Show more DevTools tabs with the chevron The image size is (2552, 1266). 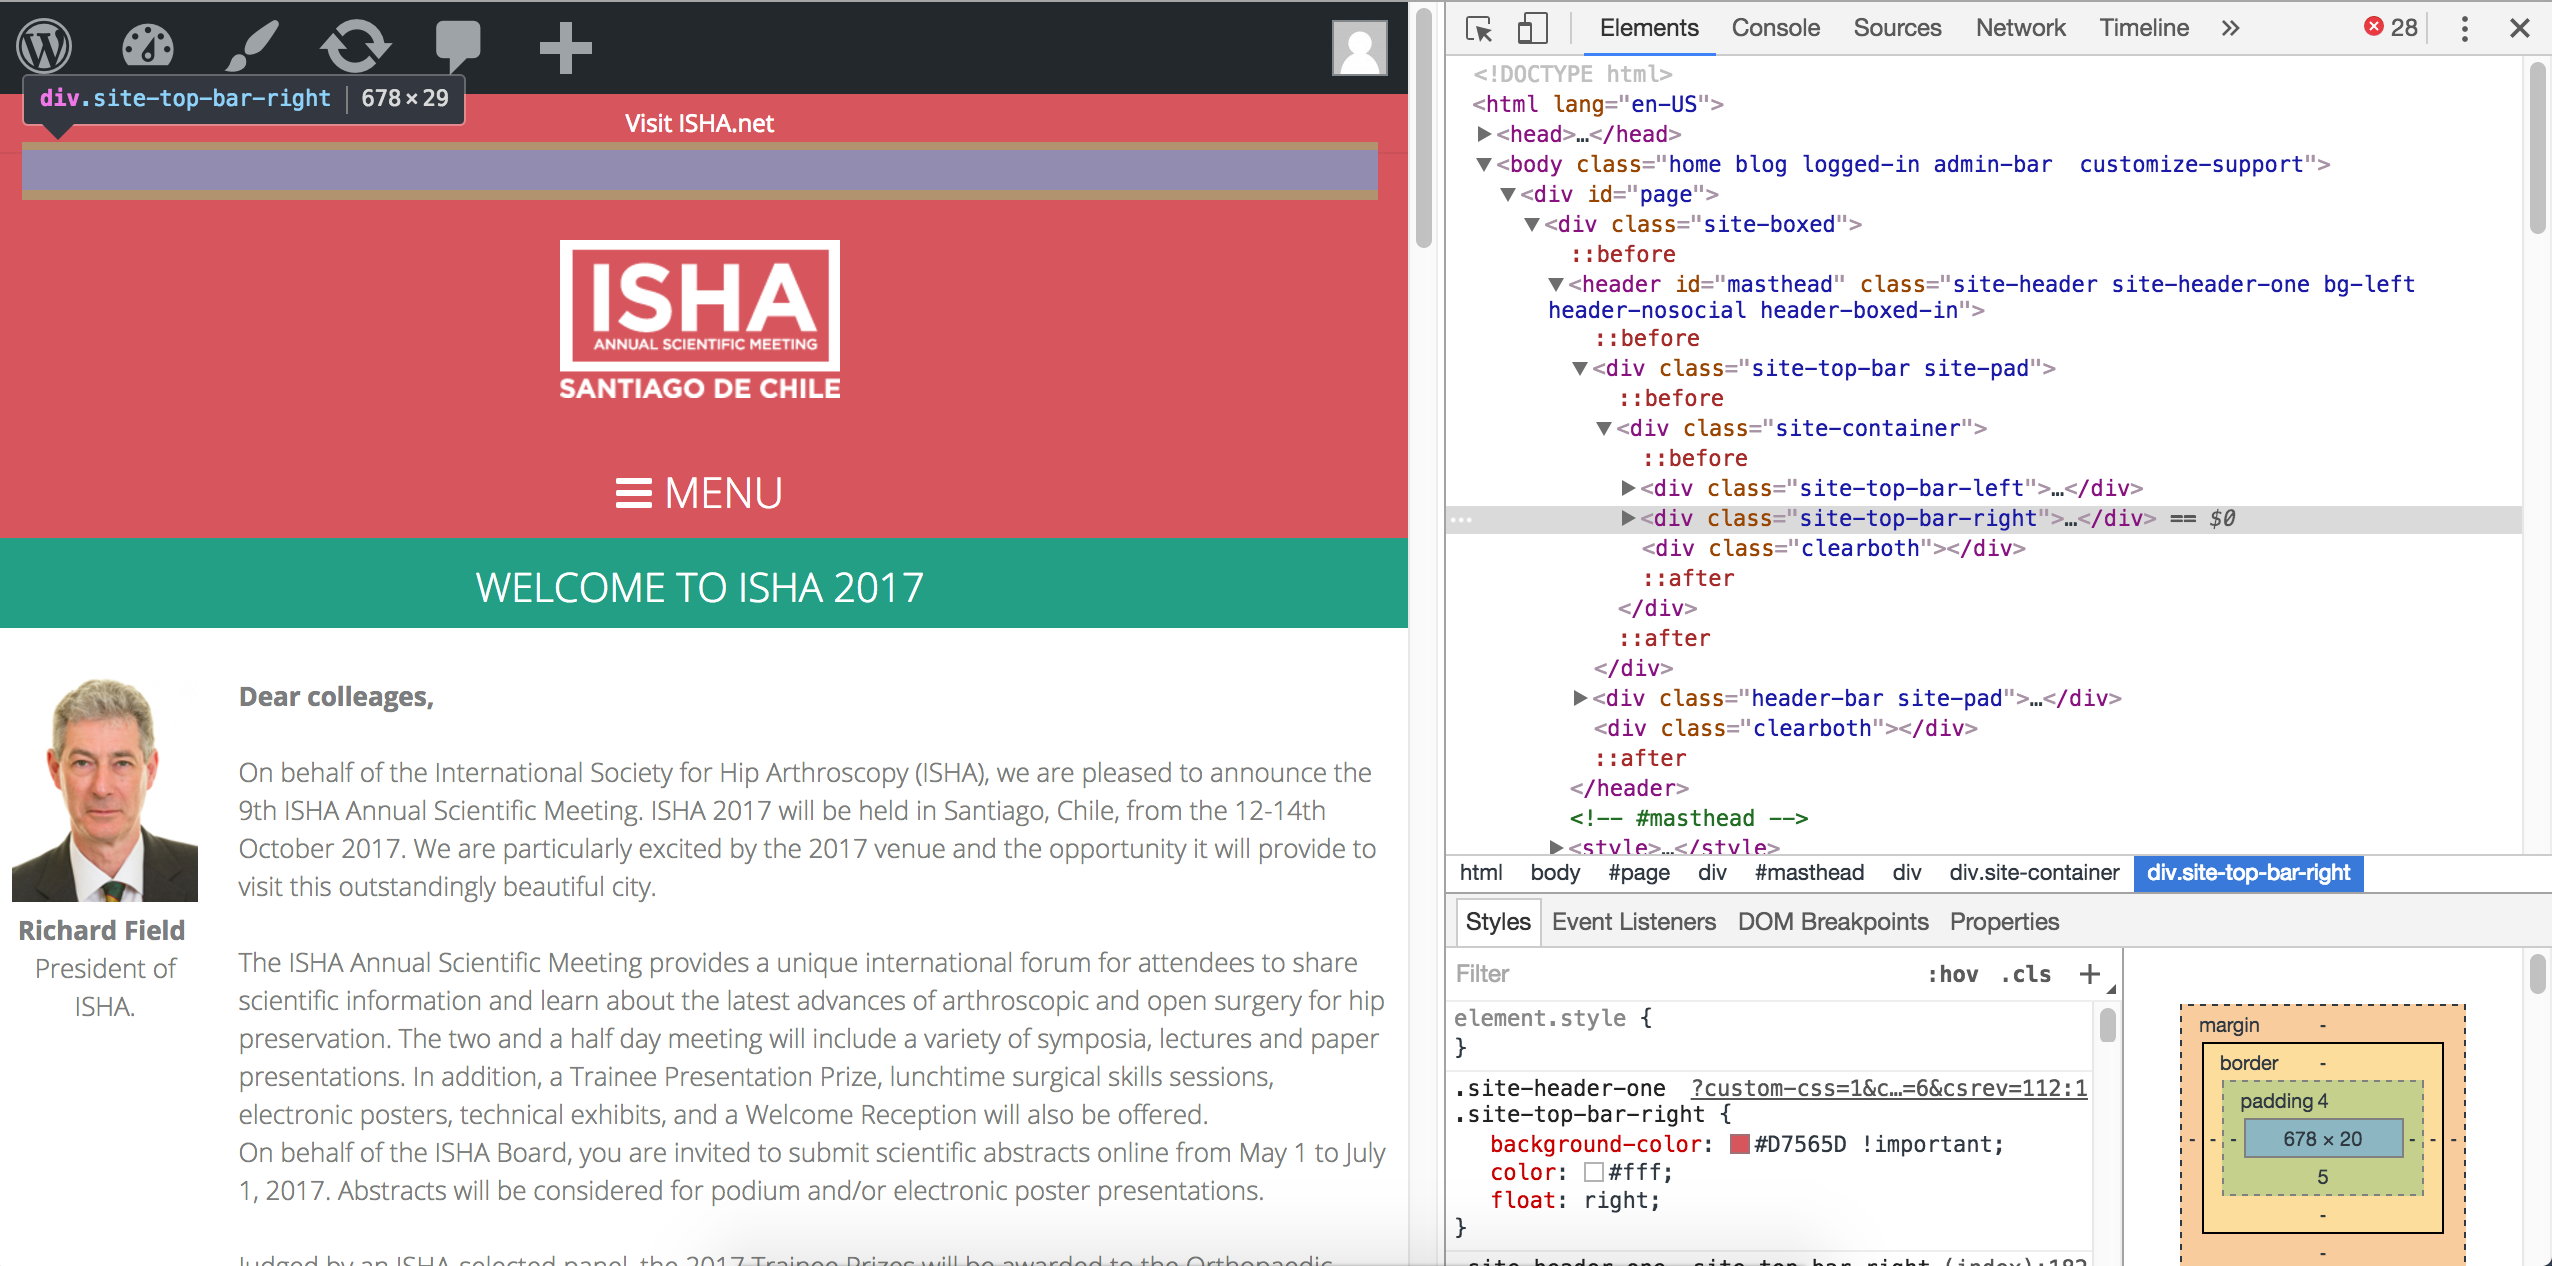coord(2230,28)
